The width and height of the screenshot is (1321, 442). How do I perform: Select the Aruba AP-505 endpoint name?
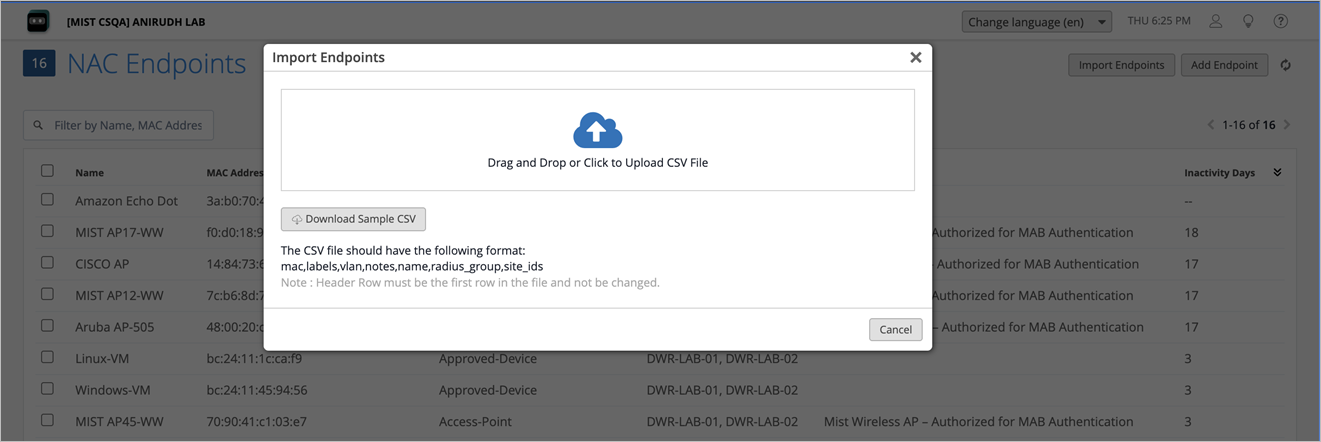[114, 327]
